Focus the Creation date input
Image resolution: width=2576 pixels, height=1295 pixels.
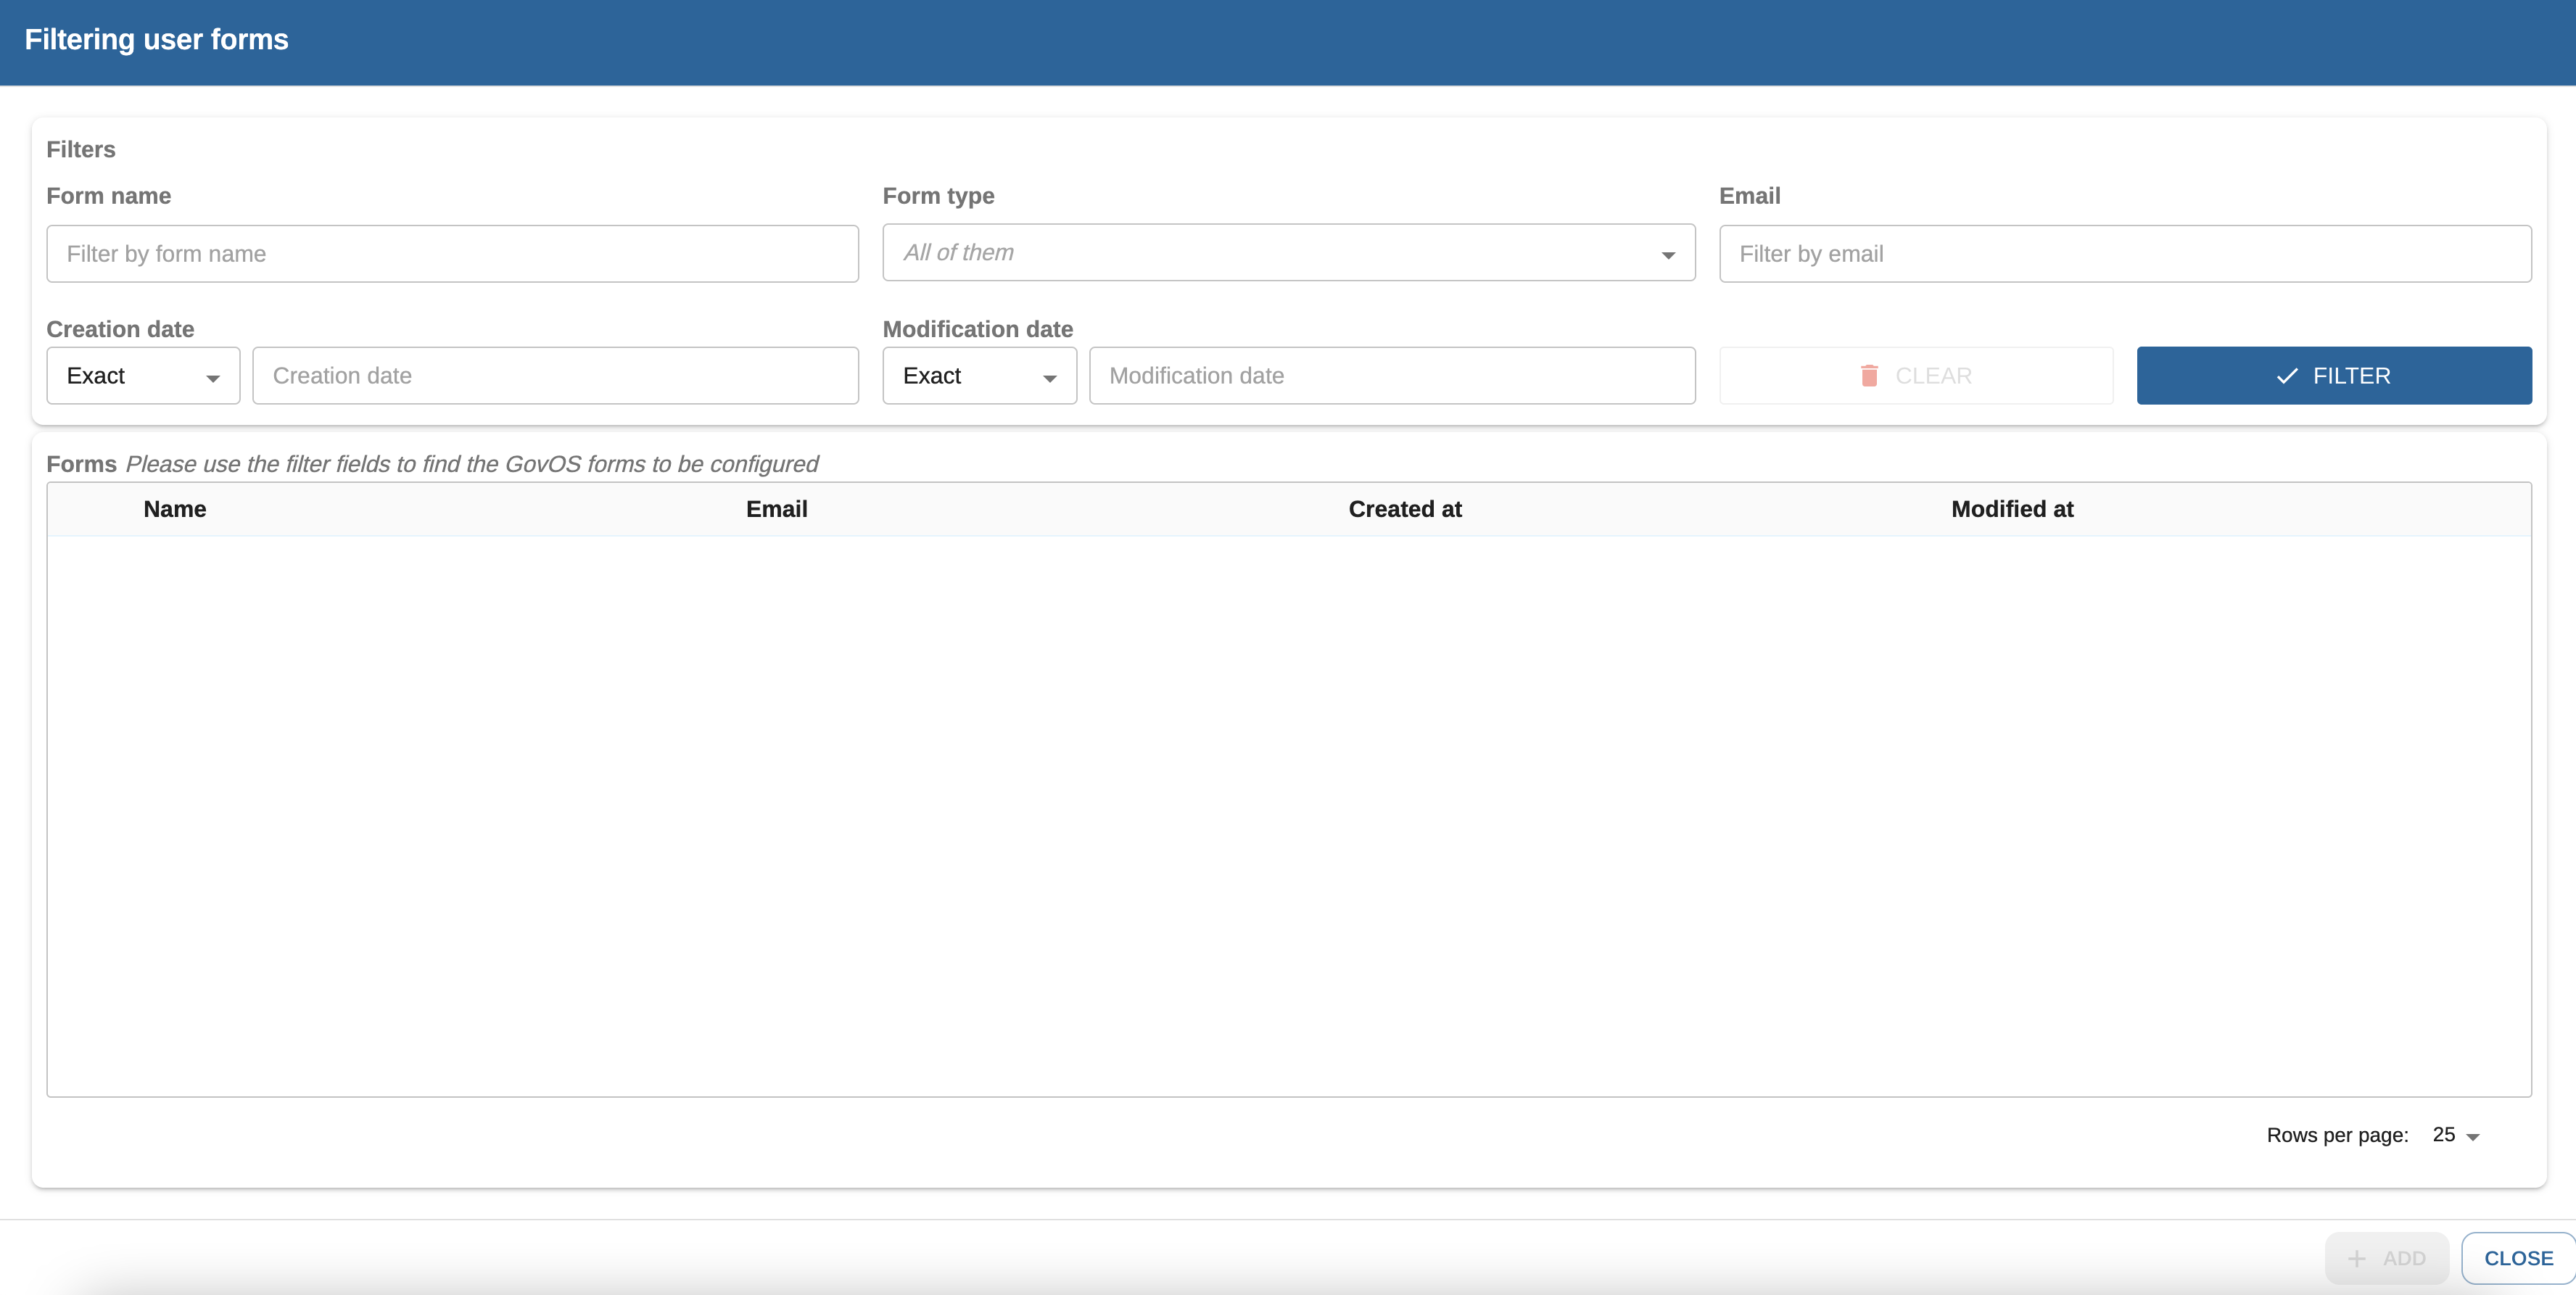(x=555, y=376)
